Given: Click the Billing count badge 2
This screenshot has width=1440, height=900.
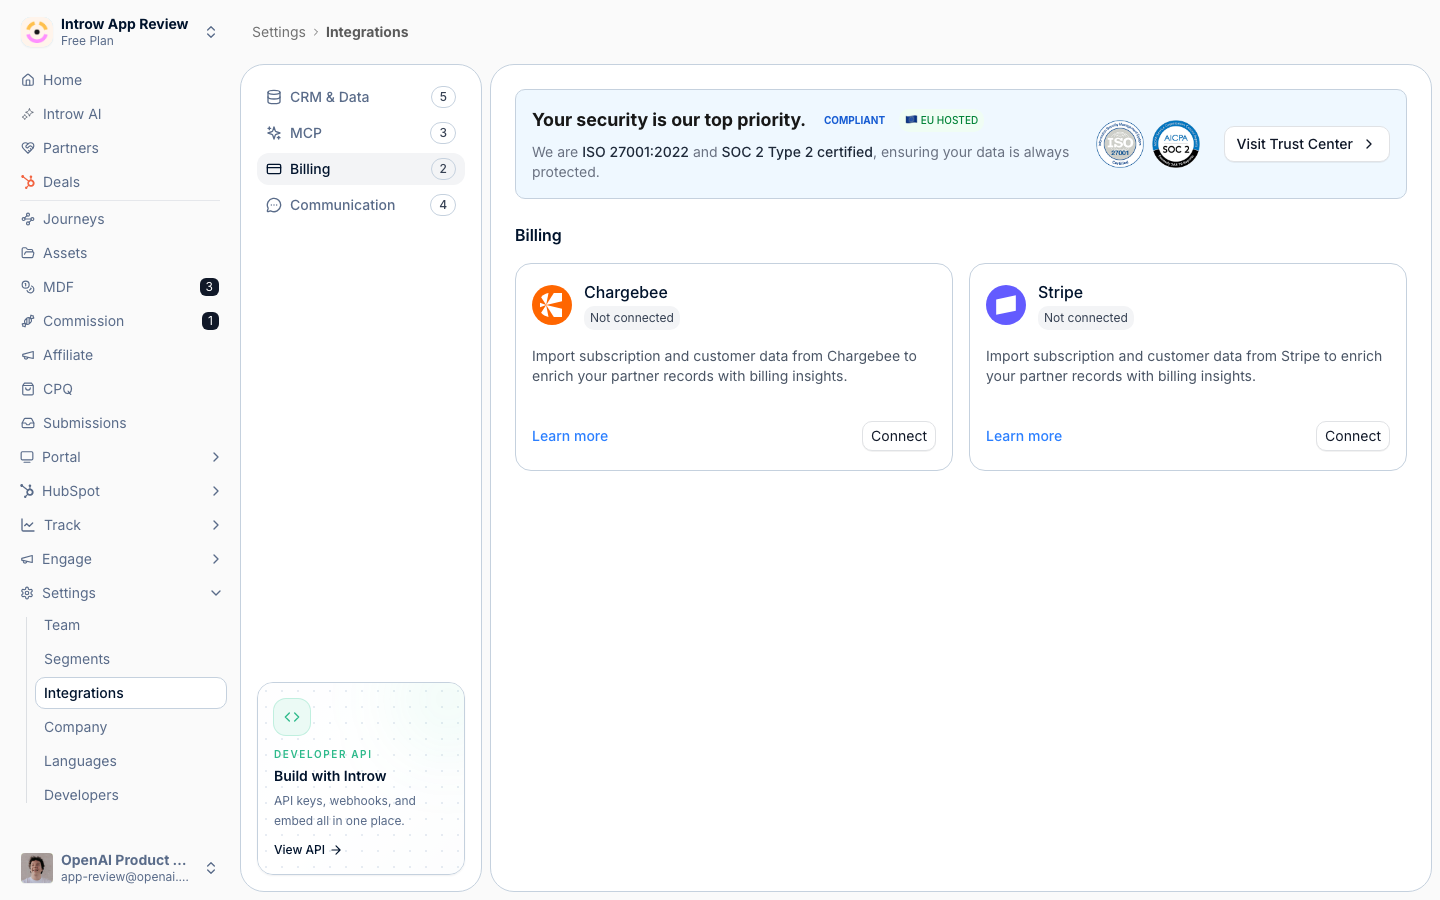Looking at the screenshot, I should [x=443, y=169].
